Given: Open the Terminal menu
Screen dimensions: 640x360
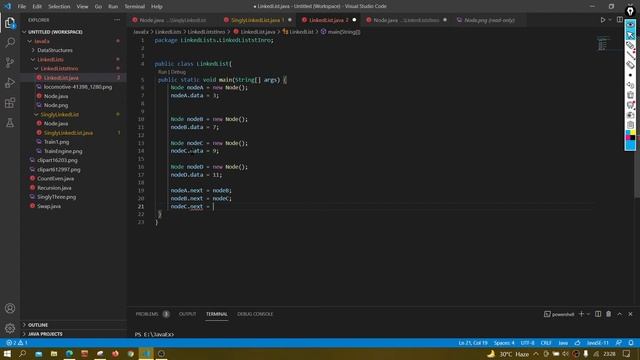Looking at the screenshot, I should pos(135,7).
